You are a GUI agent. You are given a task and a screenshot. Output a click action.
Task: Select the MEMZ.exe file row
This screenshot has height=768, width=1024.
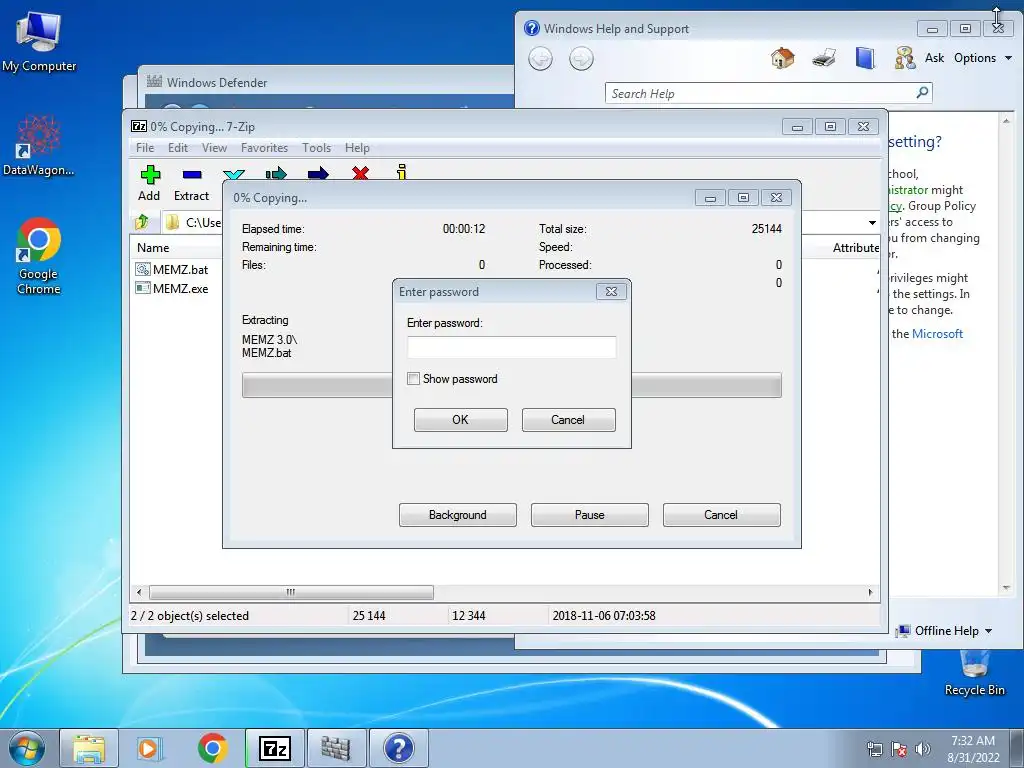[172, 288]
